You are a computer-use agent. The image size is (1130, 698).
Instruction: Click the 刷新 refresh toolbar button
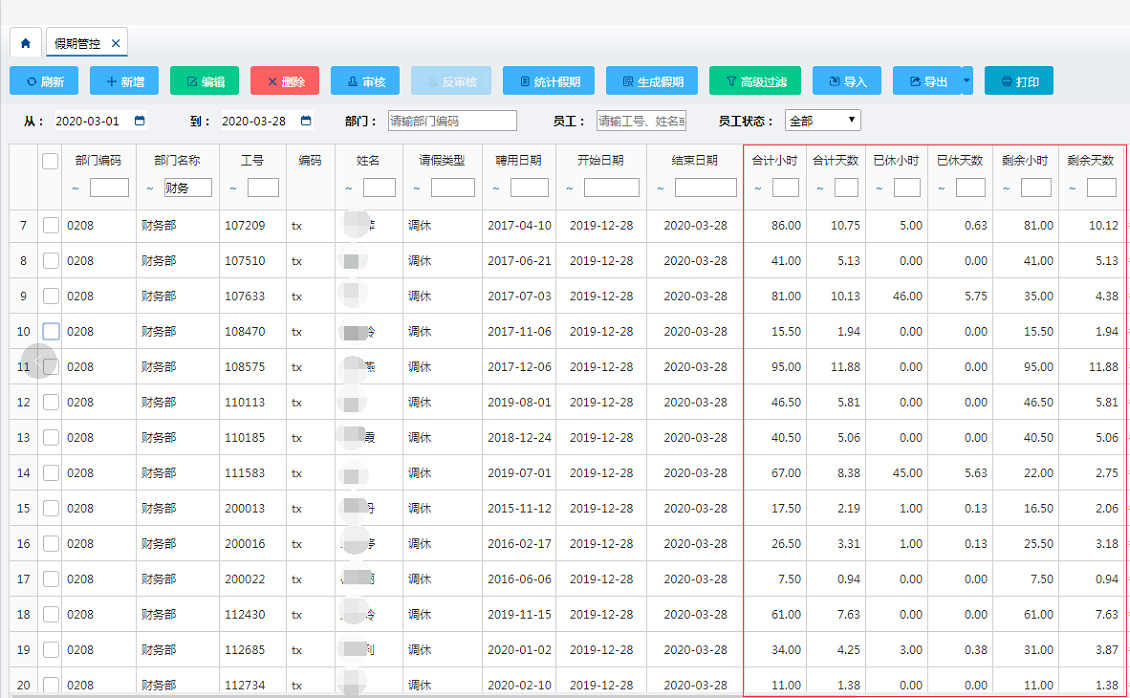click(44, 81)
